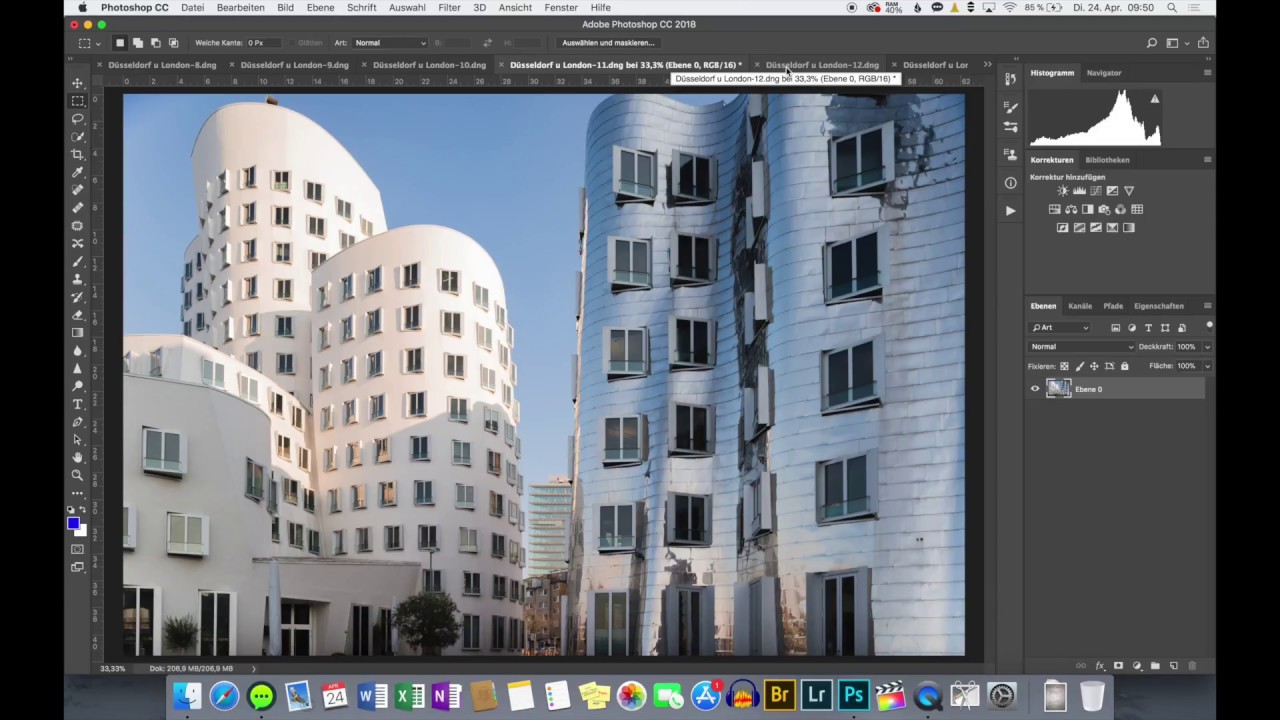Viewport: 1280px width, 720px height.
Task: Add a Color Balance adjustment
Action: [1071, 209]
